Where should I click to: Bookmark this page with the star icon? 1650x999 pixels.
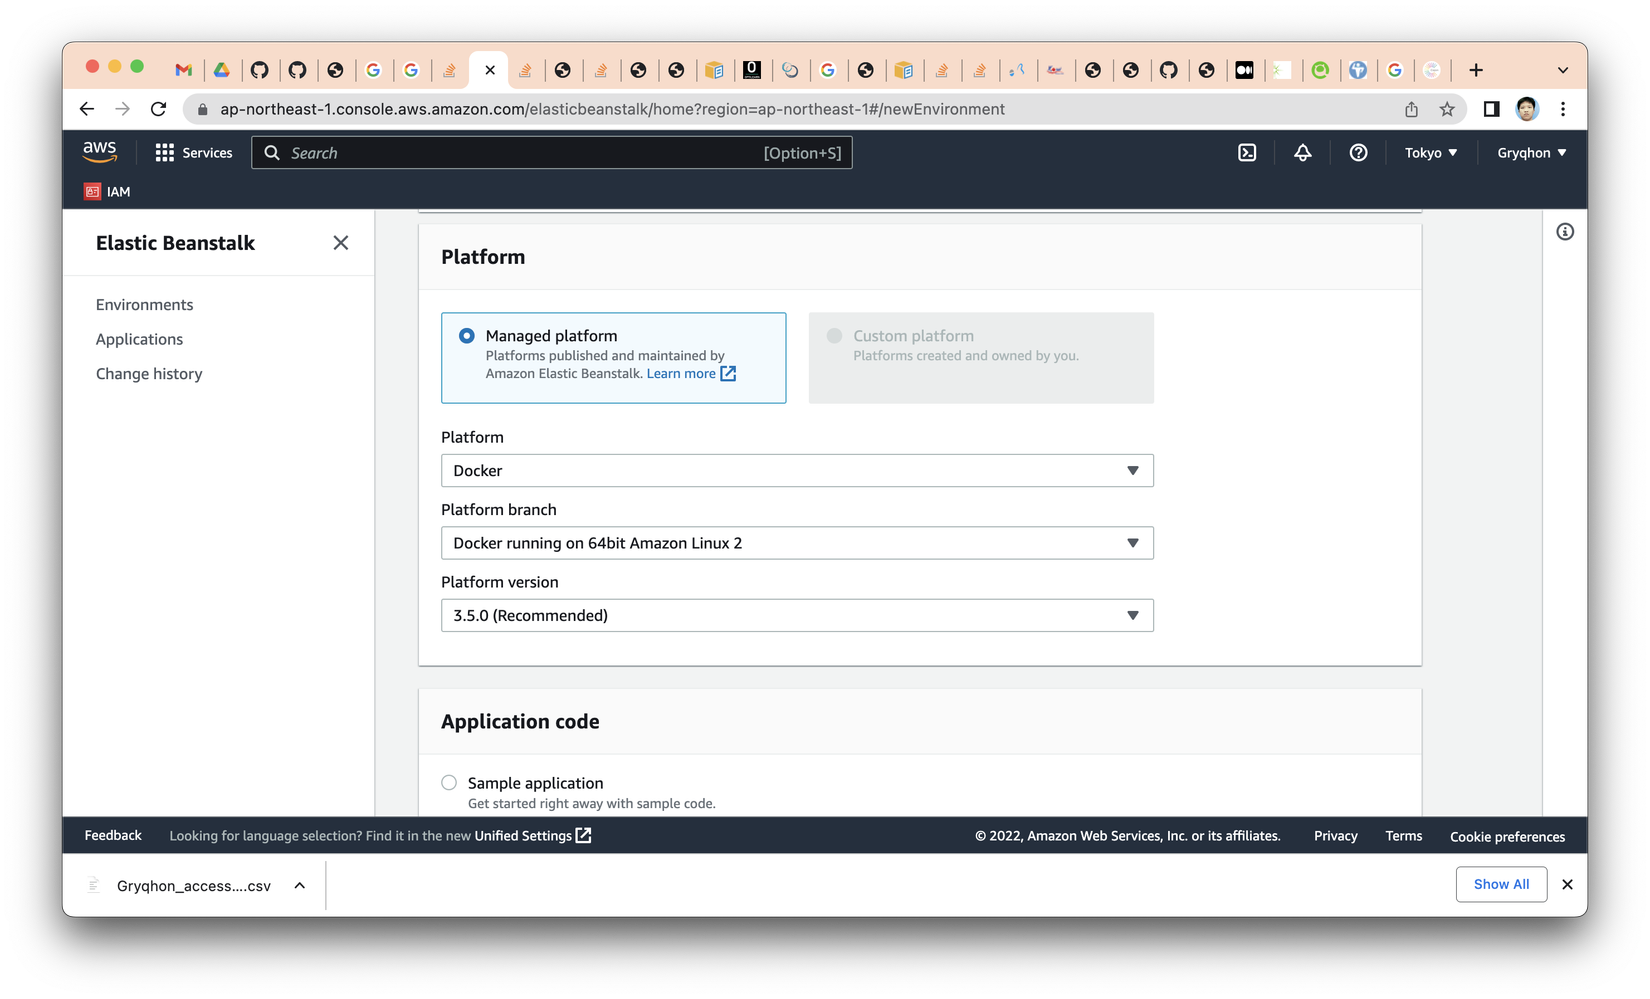pyautogui.click(x=1447, y=109)
